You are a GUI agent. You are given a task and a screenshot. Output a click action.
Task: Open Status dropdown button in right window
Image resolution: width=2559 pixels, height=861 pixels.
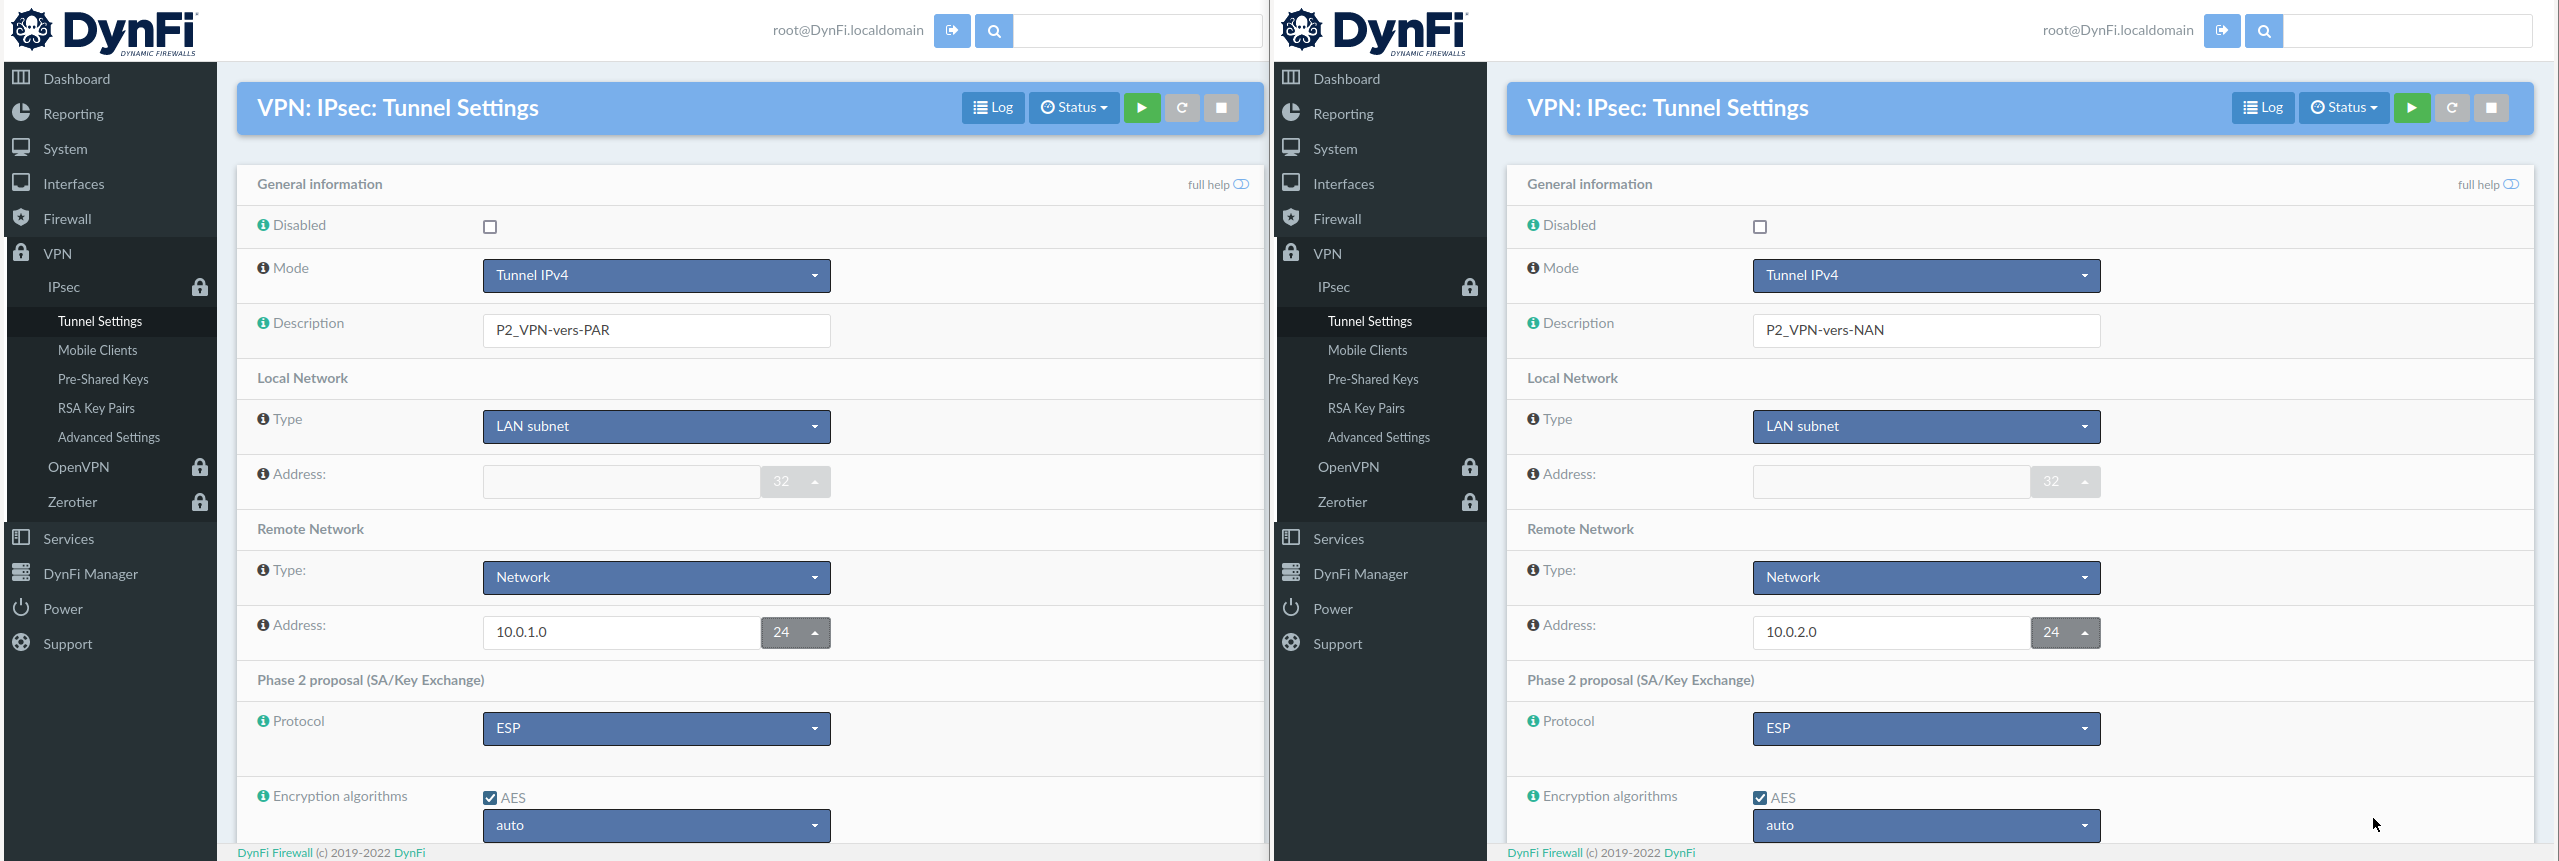(2343, 108)
